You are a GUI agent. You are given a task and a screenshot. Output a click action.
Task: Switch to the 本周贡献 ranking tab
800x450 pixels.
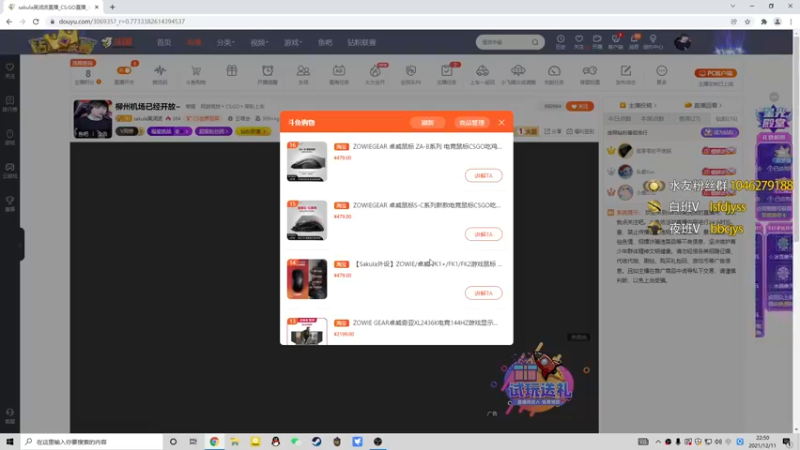[x=652, y=118]
